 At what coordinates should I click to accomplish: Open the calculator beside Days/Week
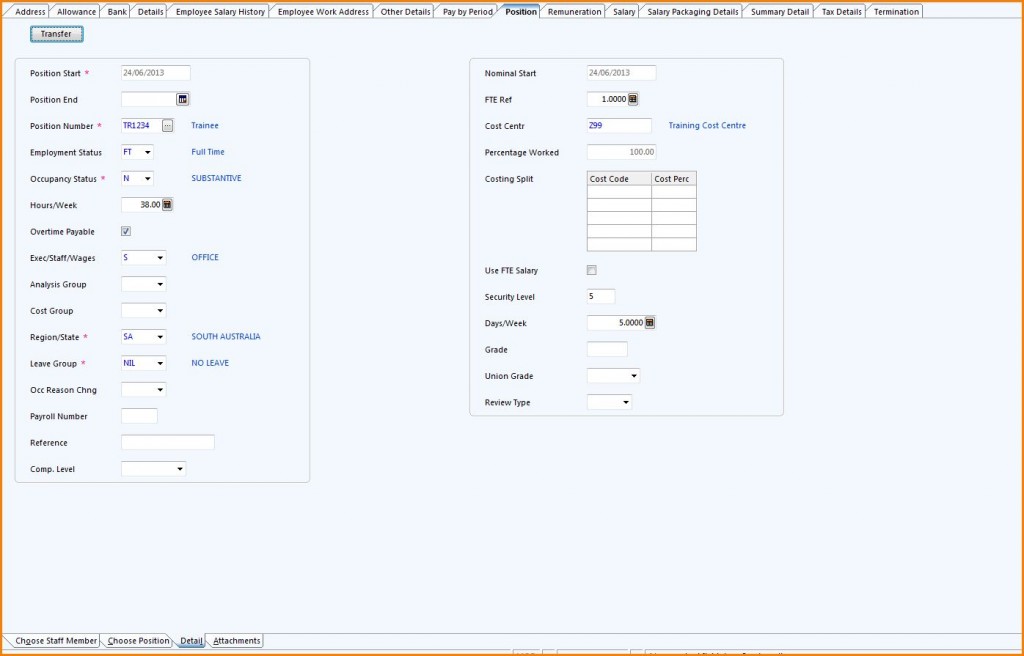[x=650, y=323]
